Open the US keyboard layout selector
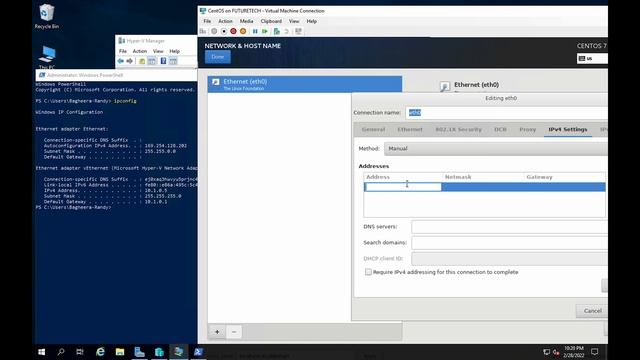The height and width of the screenshot is (360, 640). click(x=592, y=58)
